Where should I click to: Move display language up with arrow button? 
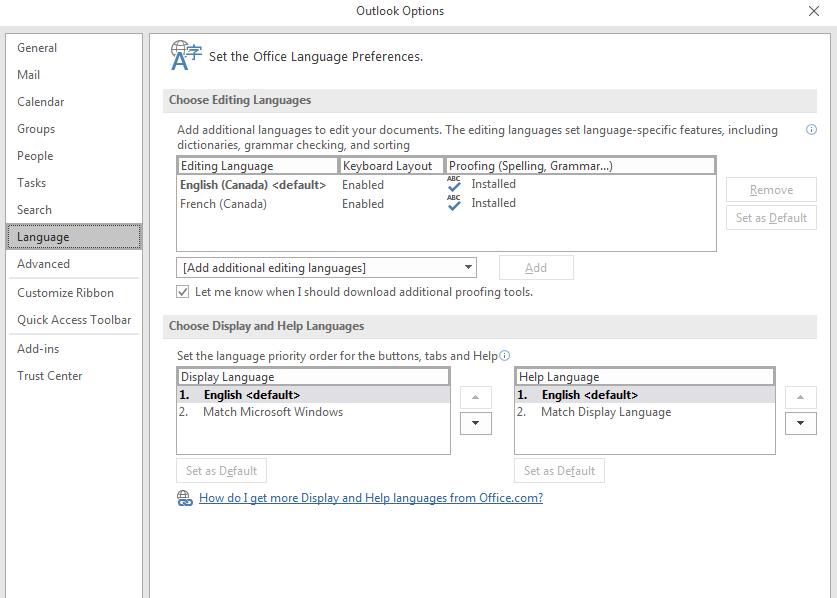(x=476, y=397)
